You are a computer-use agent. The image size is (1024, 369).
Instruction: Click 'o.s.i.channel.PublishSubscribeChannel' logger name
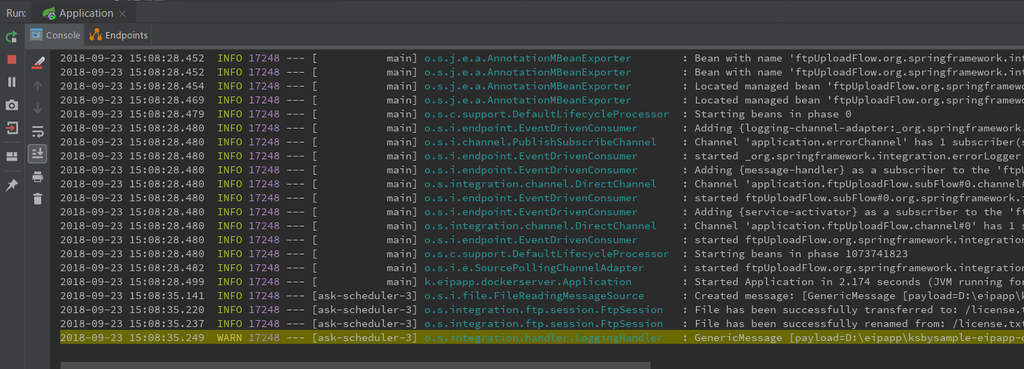(541, 142)
